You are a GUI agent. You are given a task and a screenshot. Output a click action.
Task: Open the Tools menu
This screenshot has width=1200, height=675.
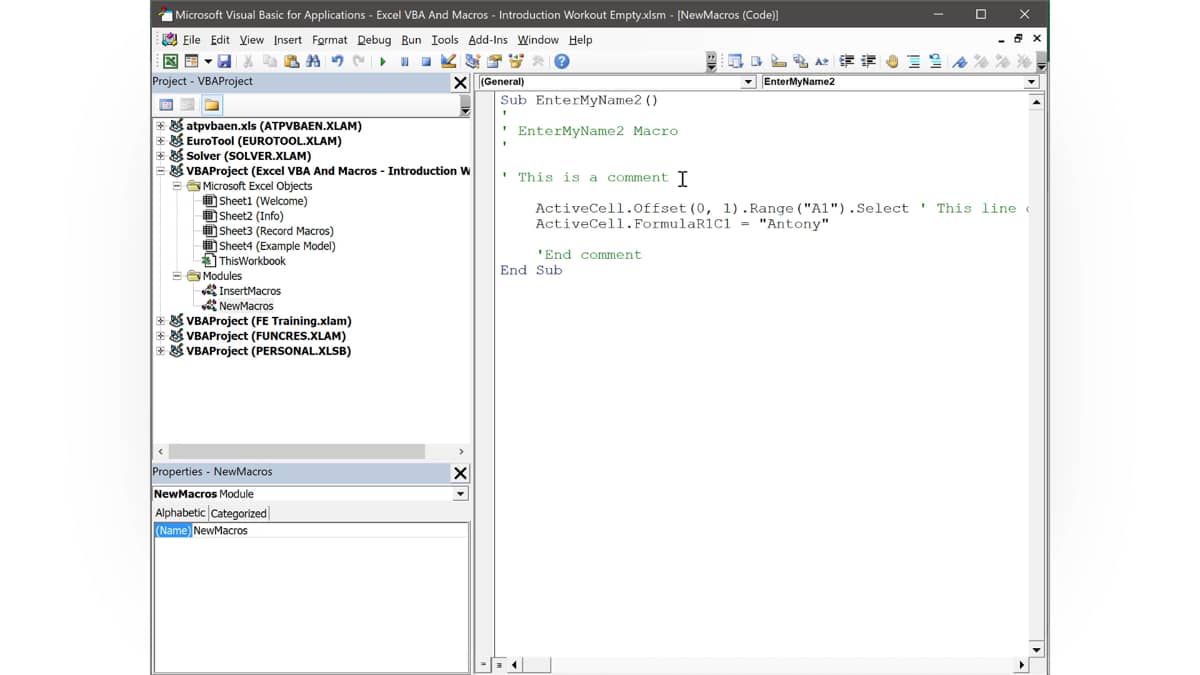click(x=445, y=40)
